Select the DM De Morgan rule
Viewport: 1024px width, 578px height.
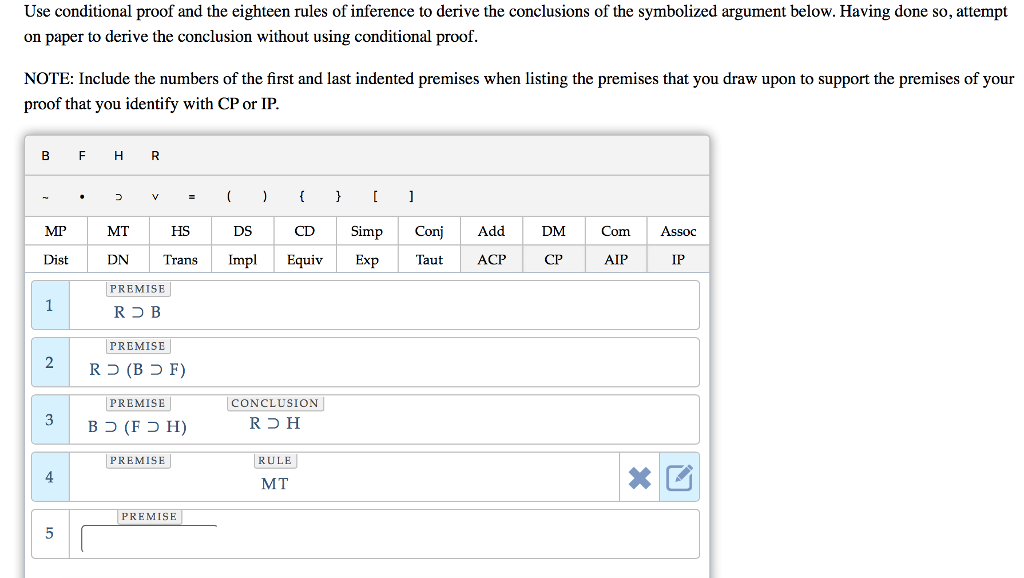click(553, 231)
